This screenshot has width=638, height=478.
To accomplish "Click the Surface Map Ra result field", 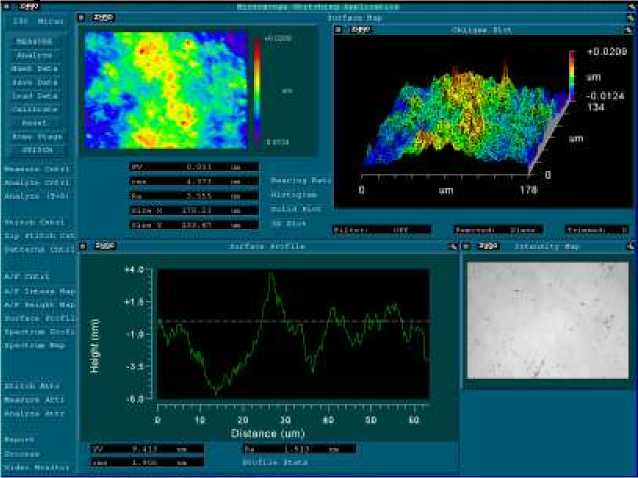I will click(x=194, y=196).
